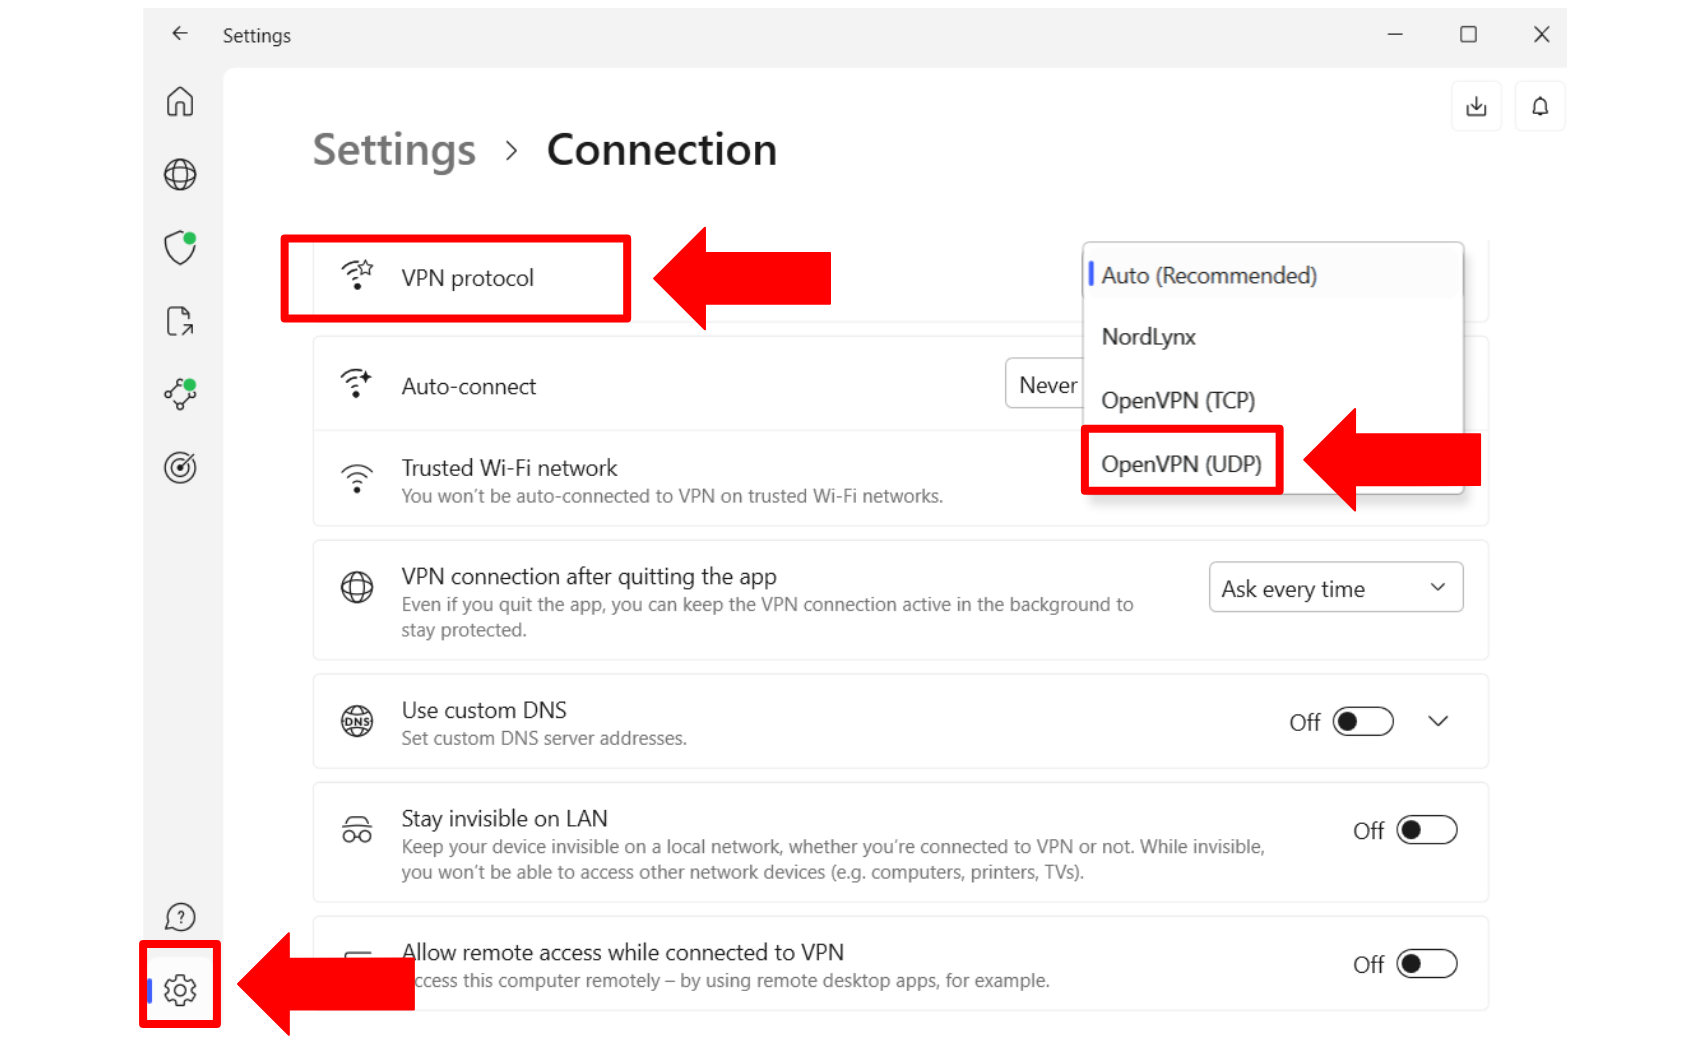Click the download updates icon button
The image size is (1696, 1043).
[x=1476, y=106]
